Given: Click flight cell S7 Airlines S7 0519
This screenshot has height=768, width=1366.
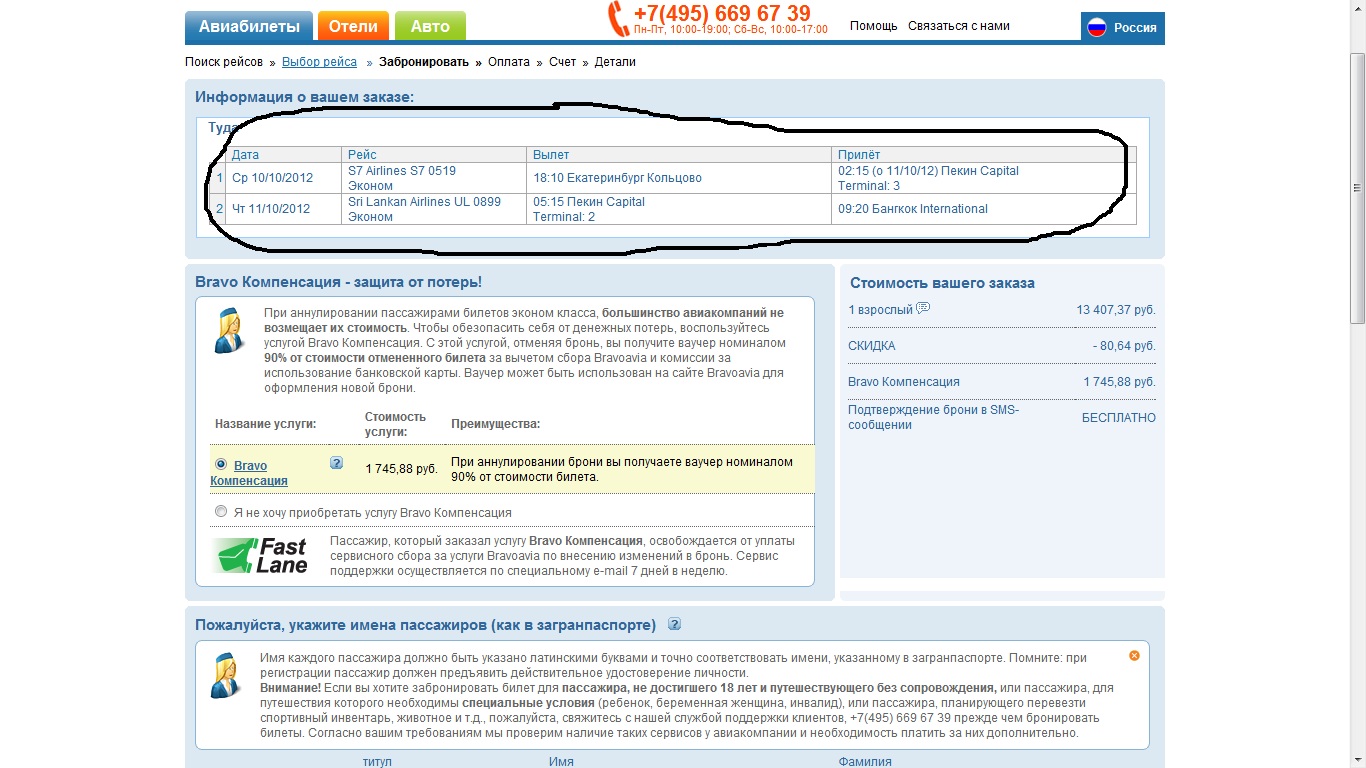Looking at the screenshot, I should click(435, 178).
